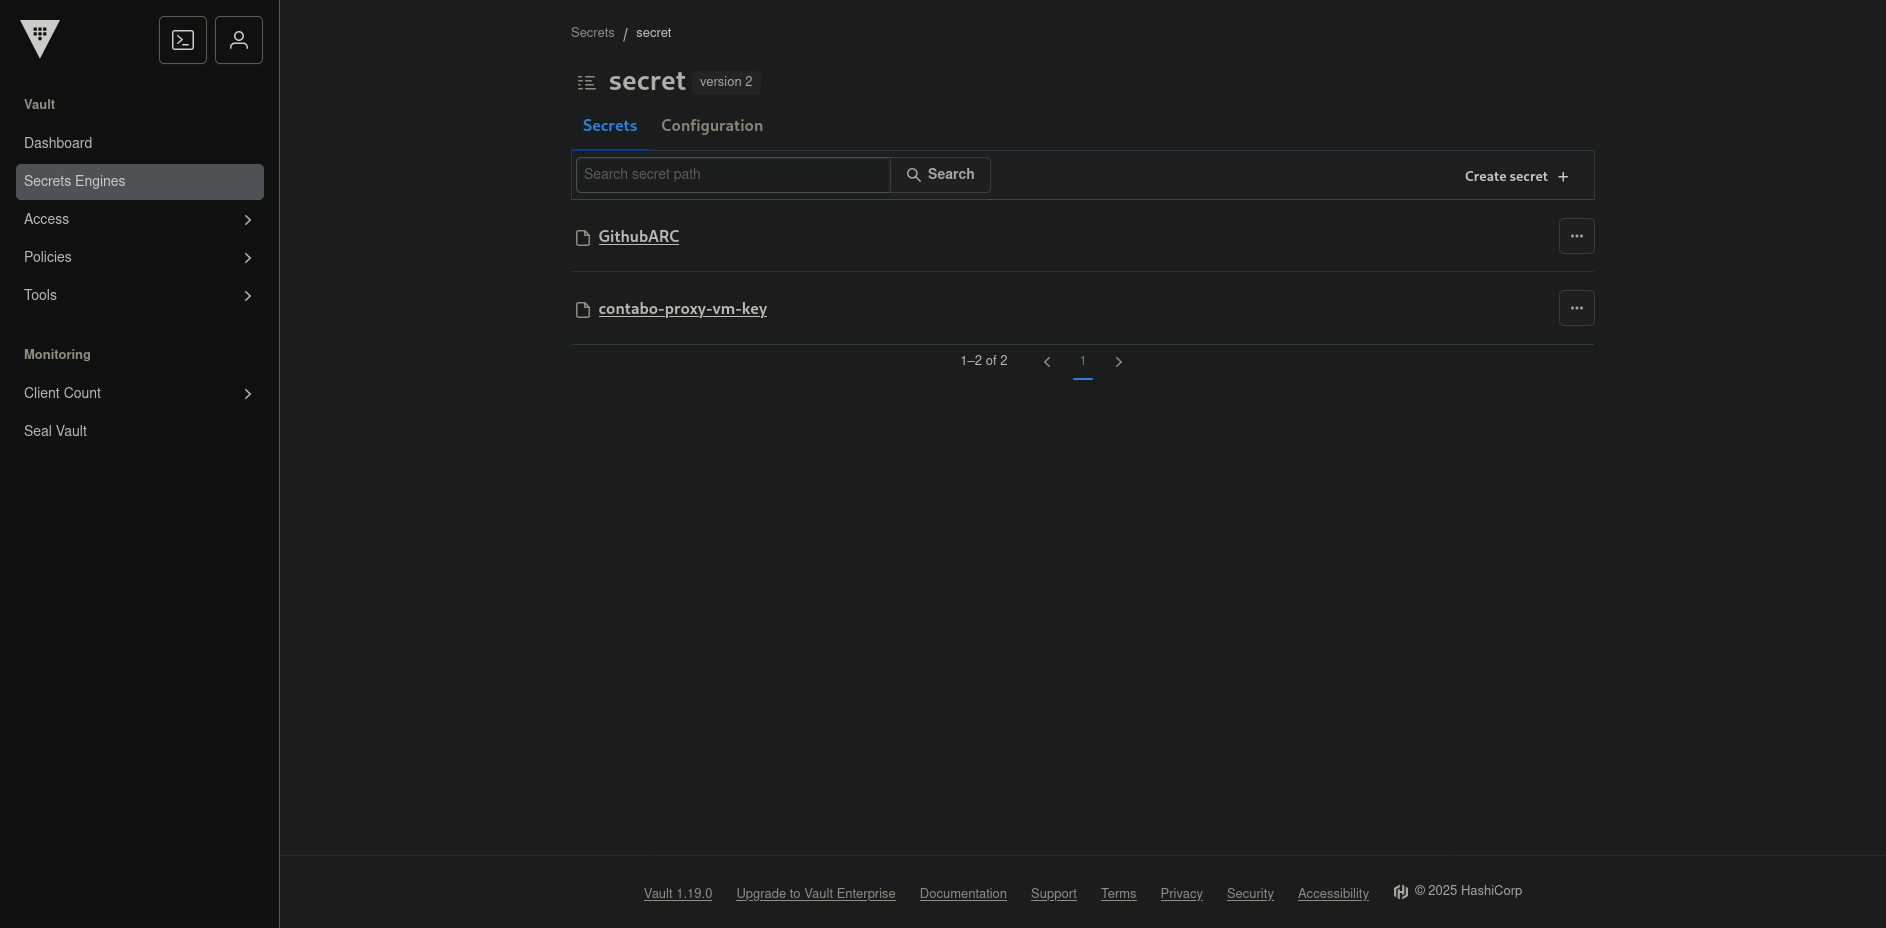The image size is (1886, 928).
Task: Focus the Search secret path field
Action: [x=732, y=175]
